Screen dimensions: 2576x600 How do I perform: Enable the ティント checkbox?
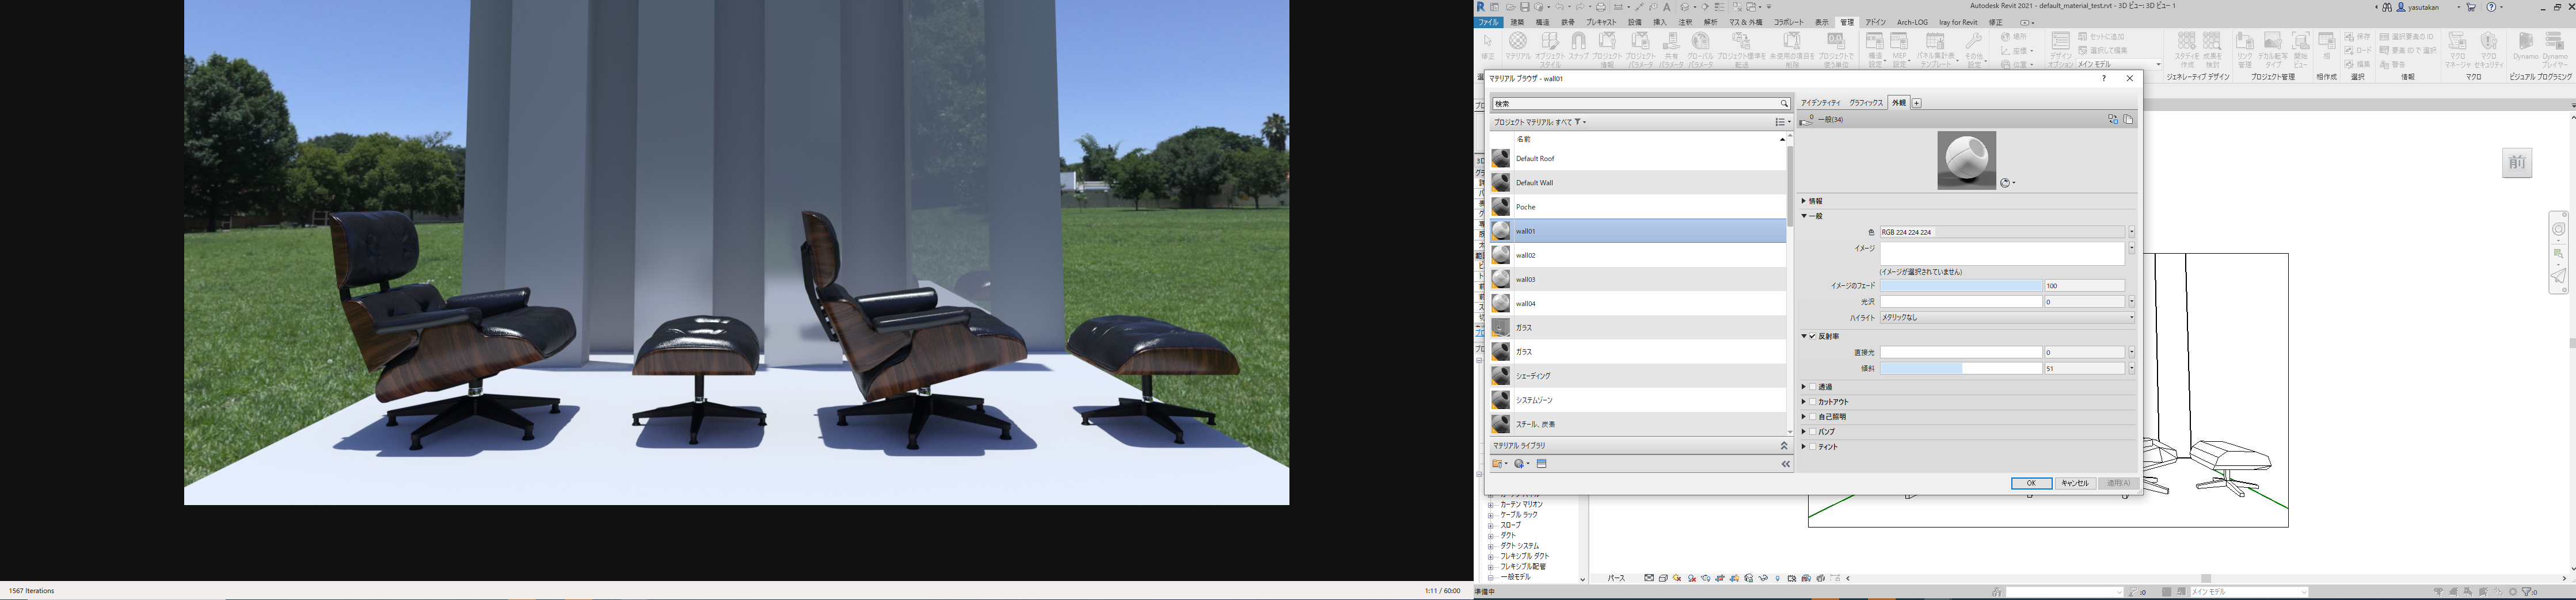point(1812,447)
